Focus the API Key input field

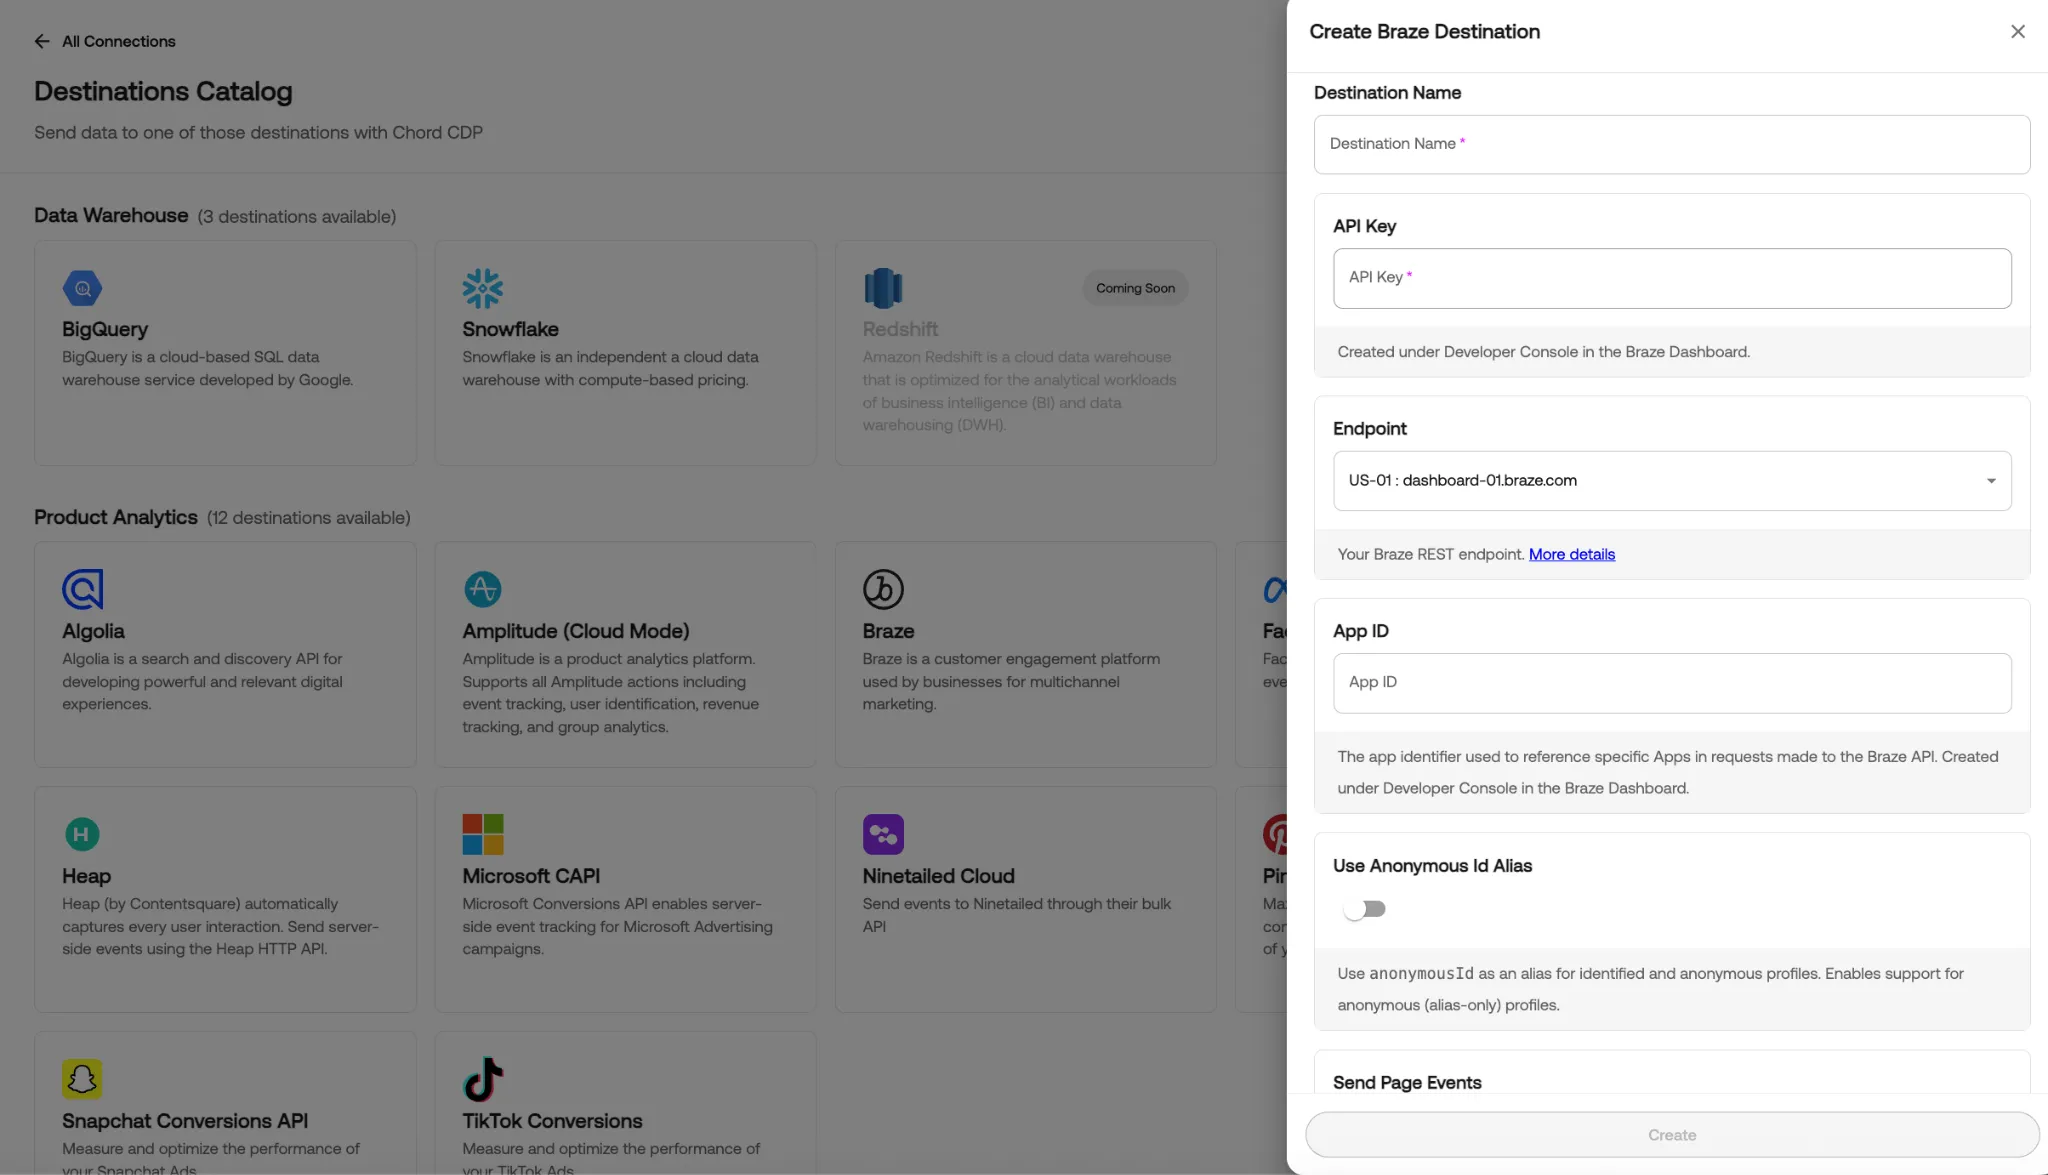coord(1672,278)
